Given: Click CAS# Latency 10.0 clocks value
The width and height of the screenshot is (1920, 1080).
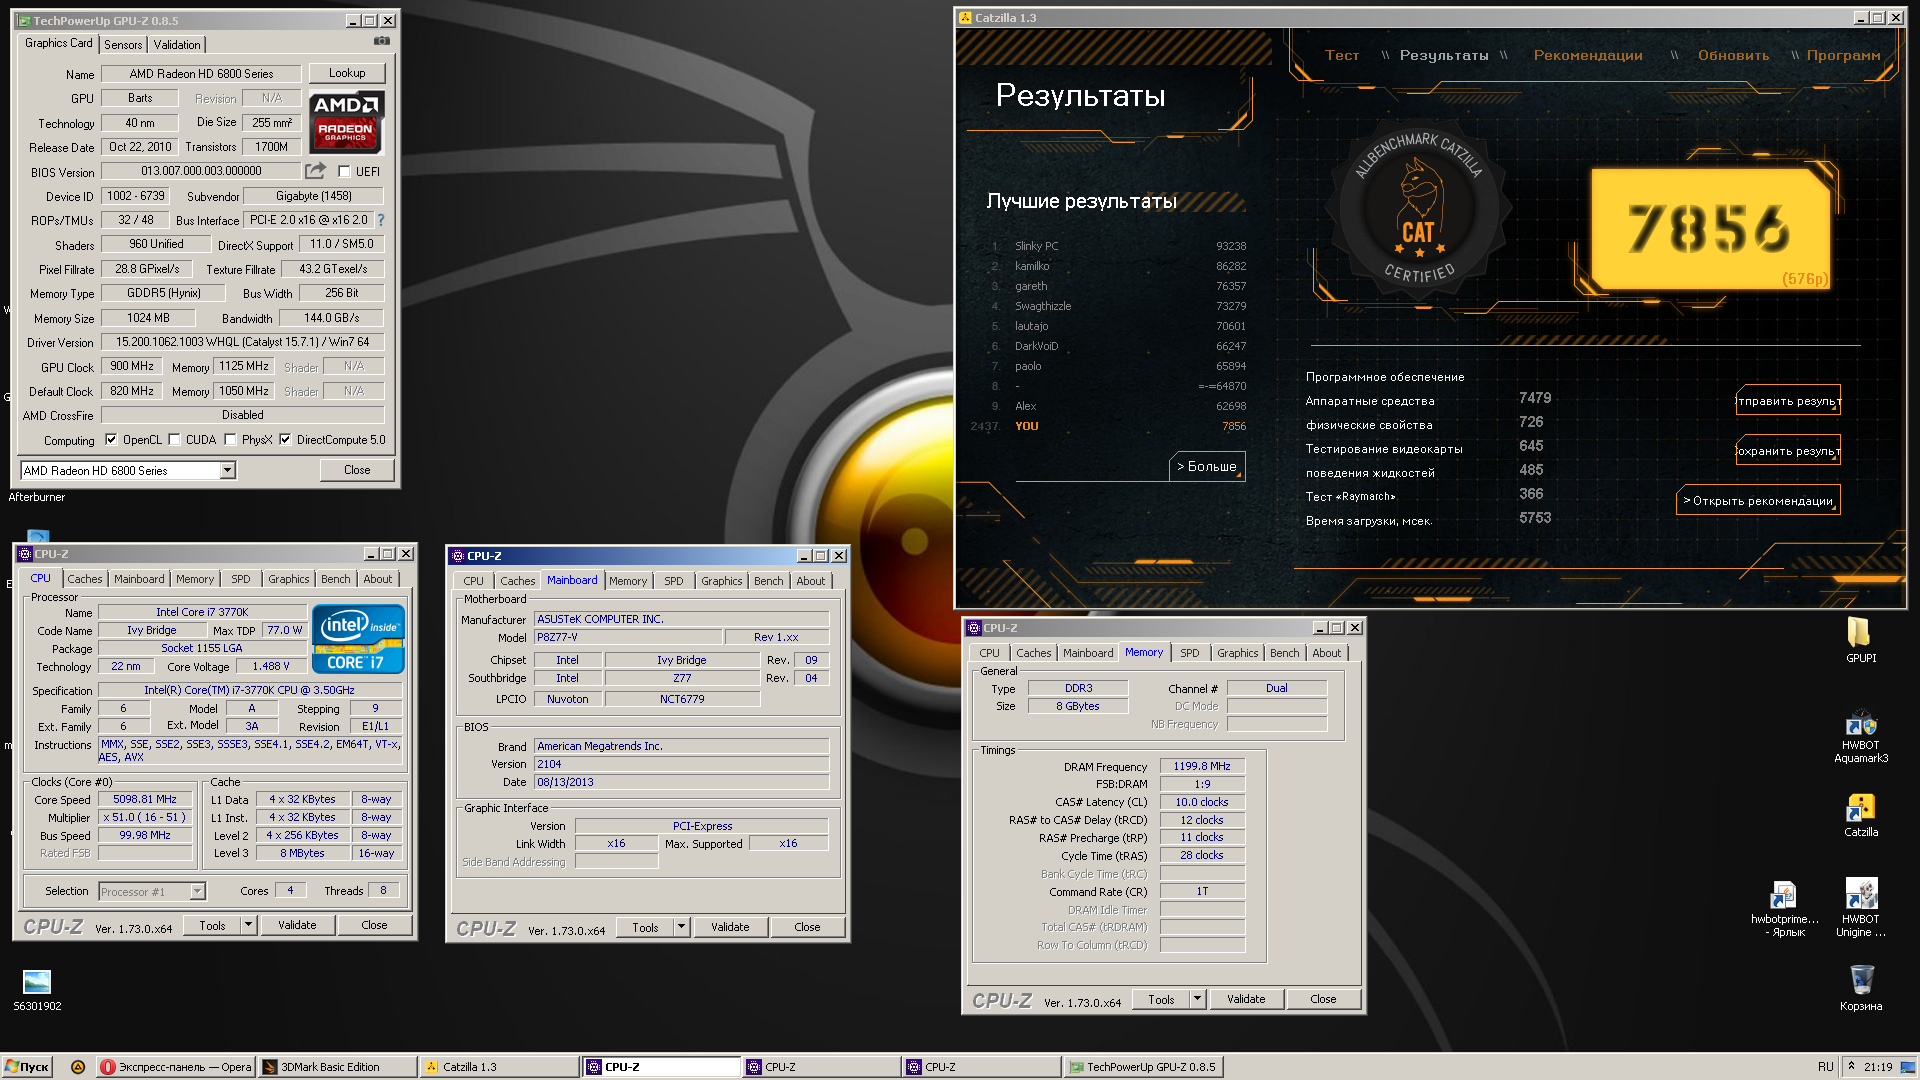Looking at the screenshot, I should (1202, 802).
